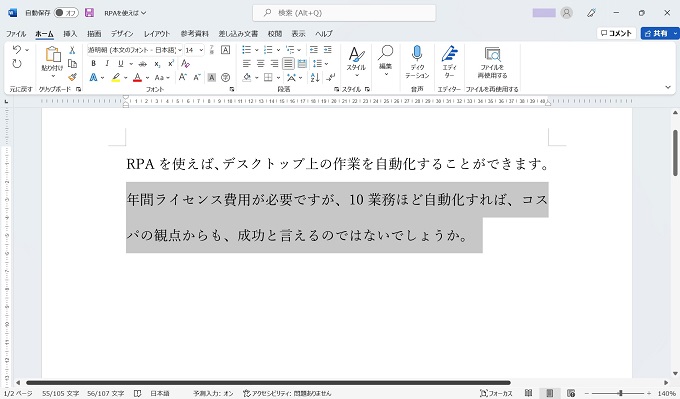Open the account profile avatar
The width and height of the screenshot is (680, 399).
tap(566, 13)
